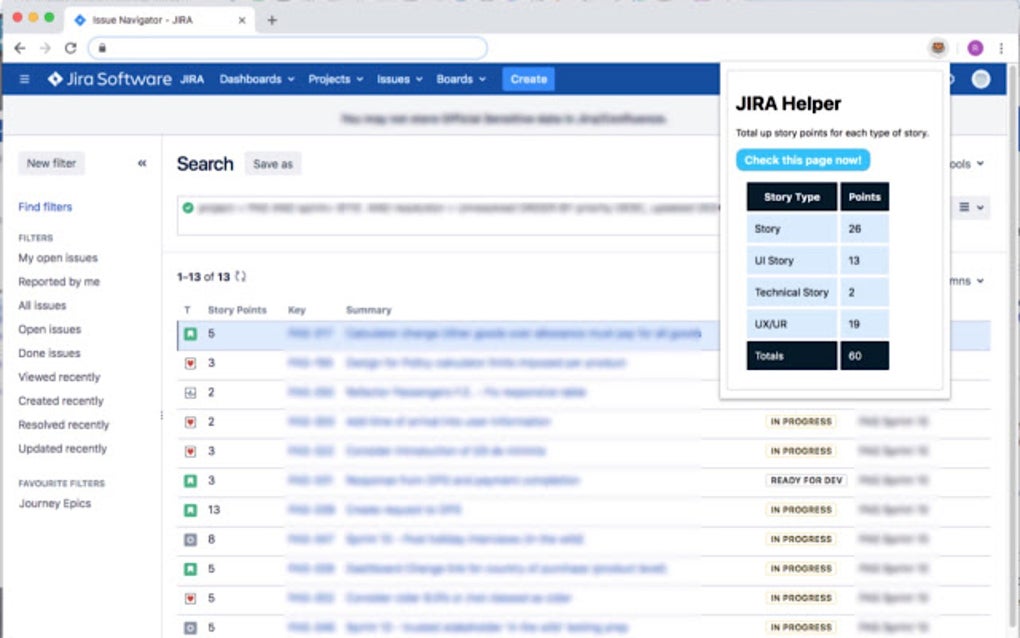Open the Boards menu in the navigation bar

[455, 79]
